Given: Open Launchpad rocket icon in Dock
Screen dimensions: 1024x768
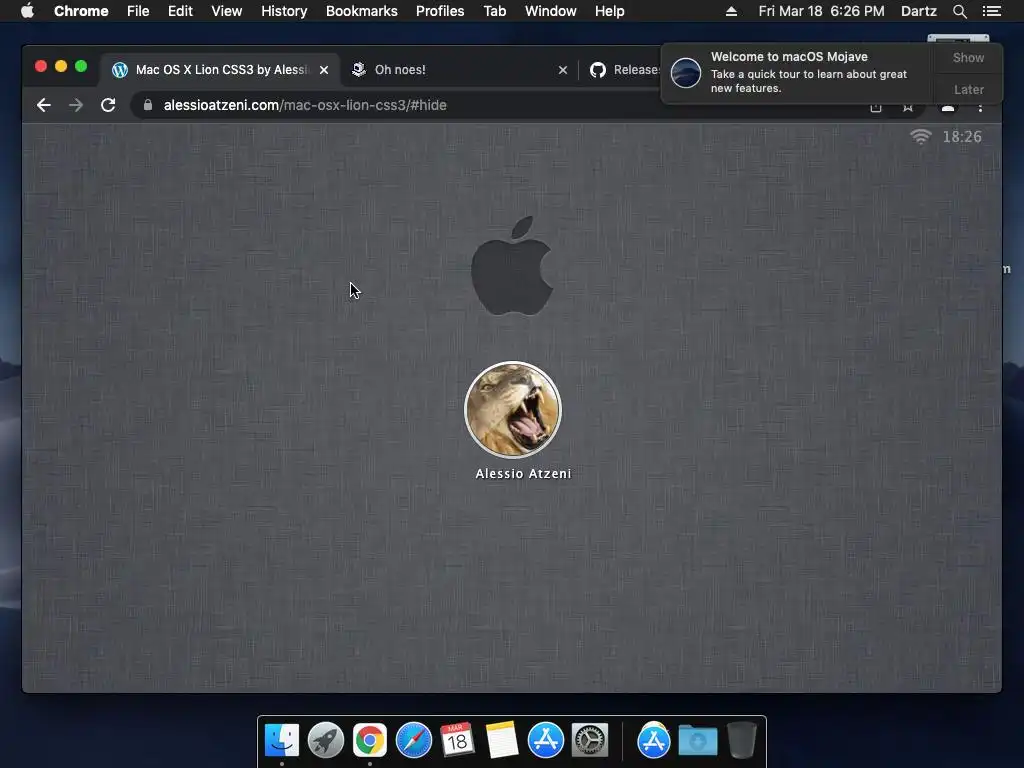Looking at the screenshot, I should pos(326,740).
